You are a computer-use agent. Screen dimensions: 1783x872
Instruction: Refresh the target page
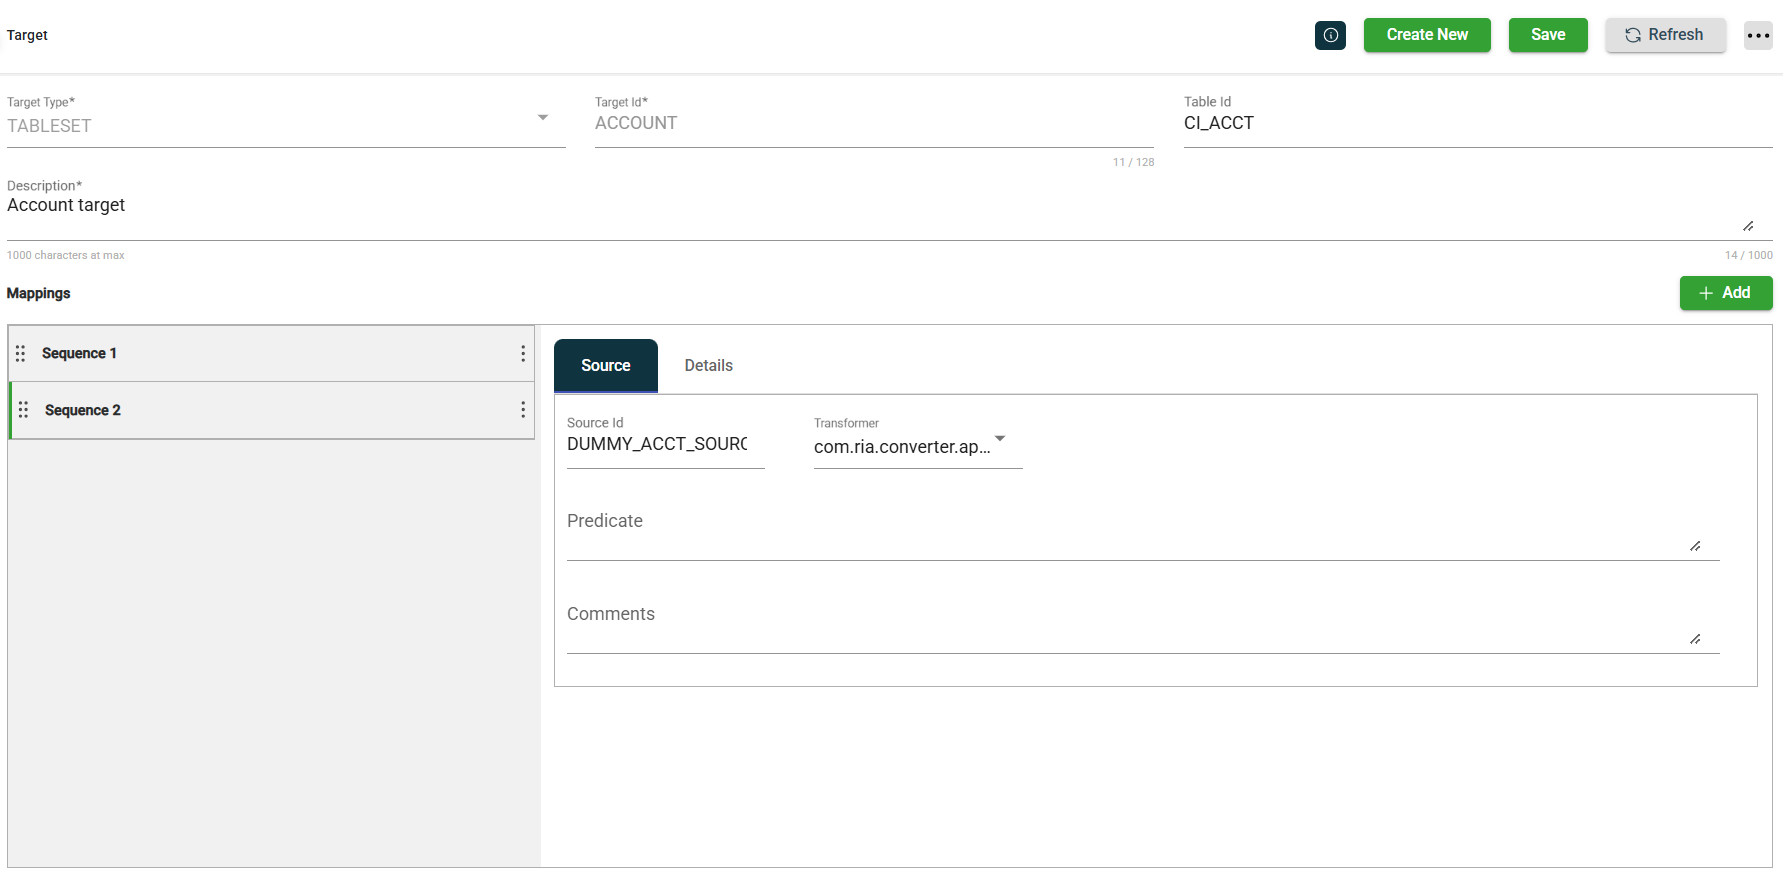(1665, 35)
